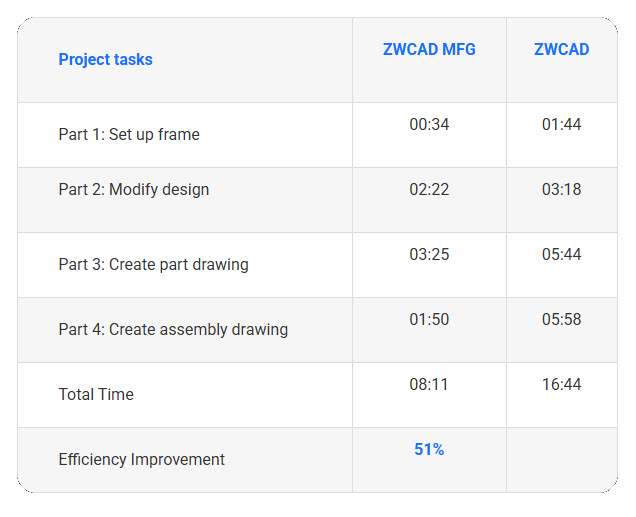The image size is (636, 517).
Task: Click the 08:11 total time cell
Action: pos(429,385)
